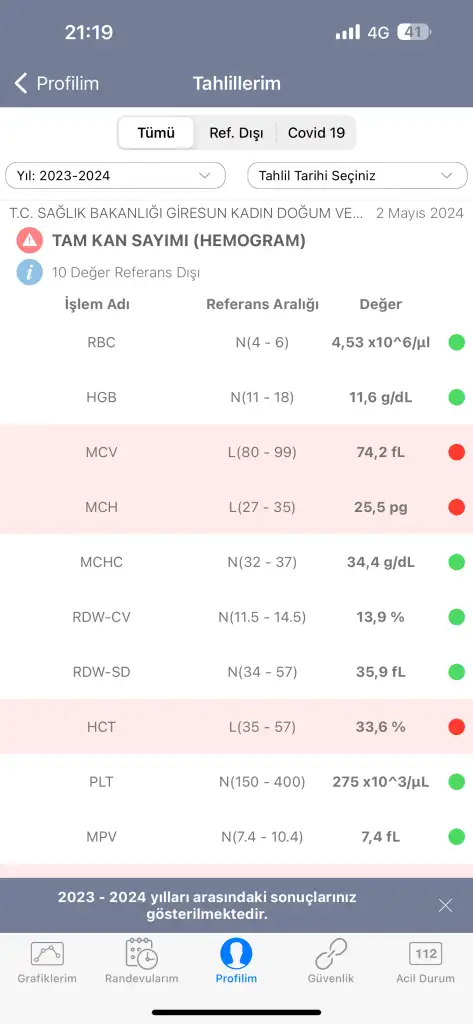Switch to the Ref. Dışı segment

236,133
